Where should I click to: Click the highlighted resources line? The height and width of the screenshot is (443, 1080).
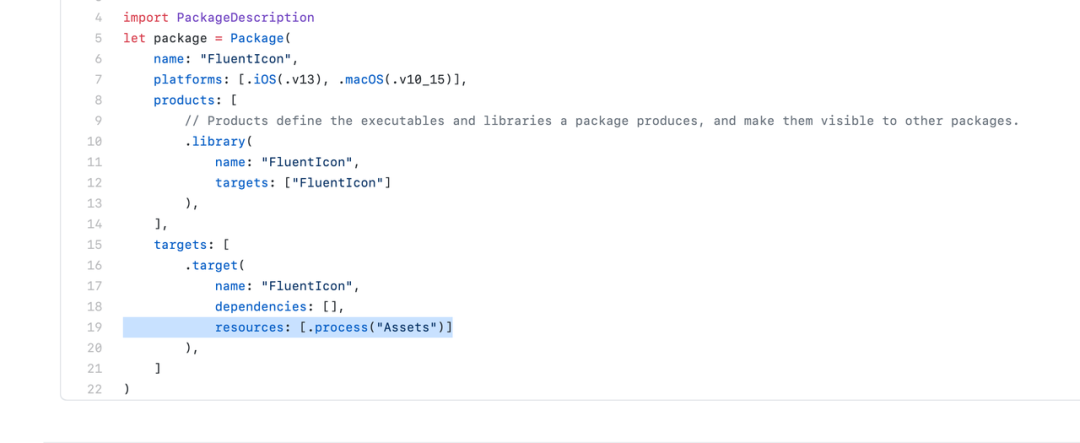[288, 328]
